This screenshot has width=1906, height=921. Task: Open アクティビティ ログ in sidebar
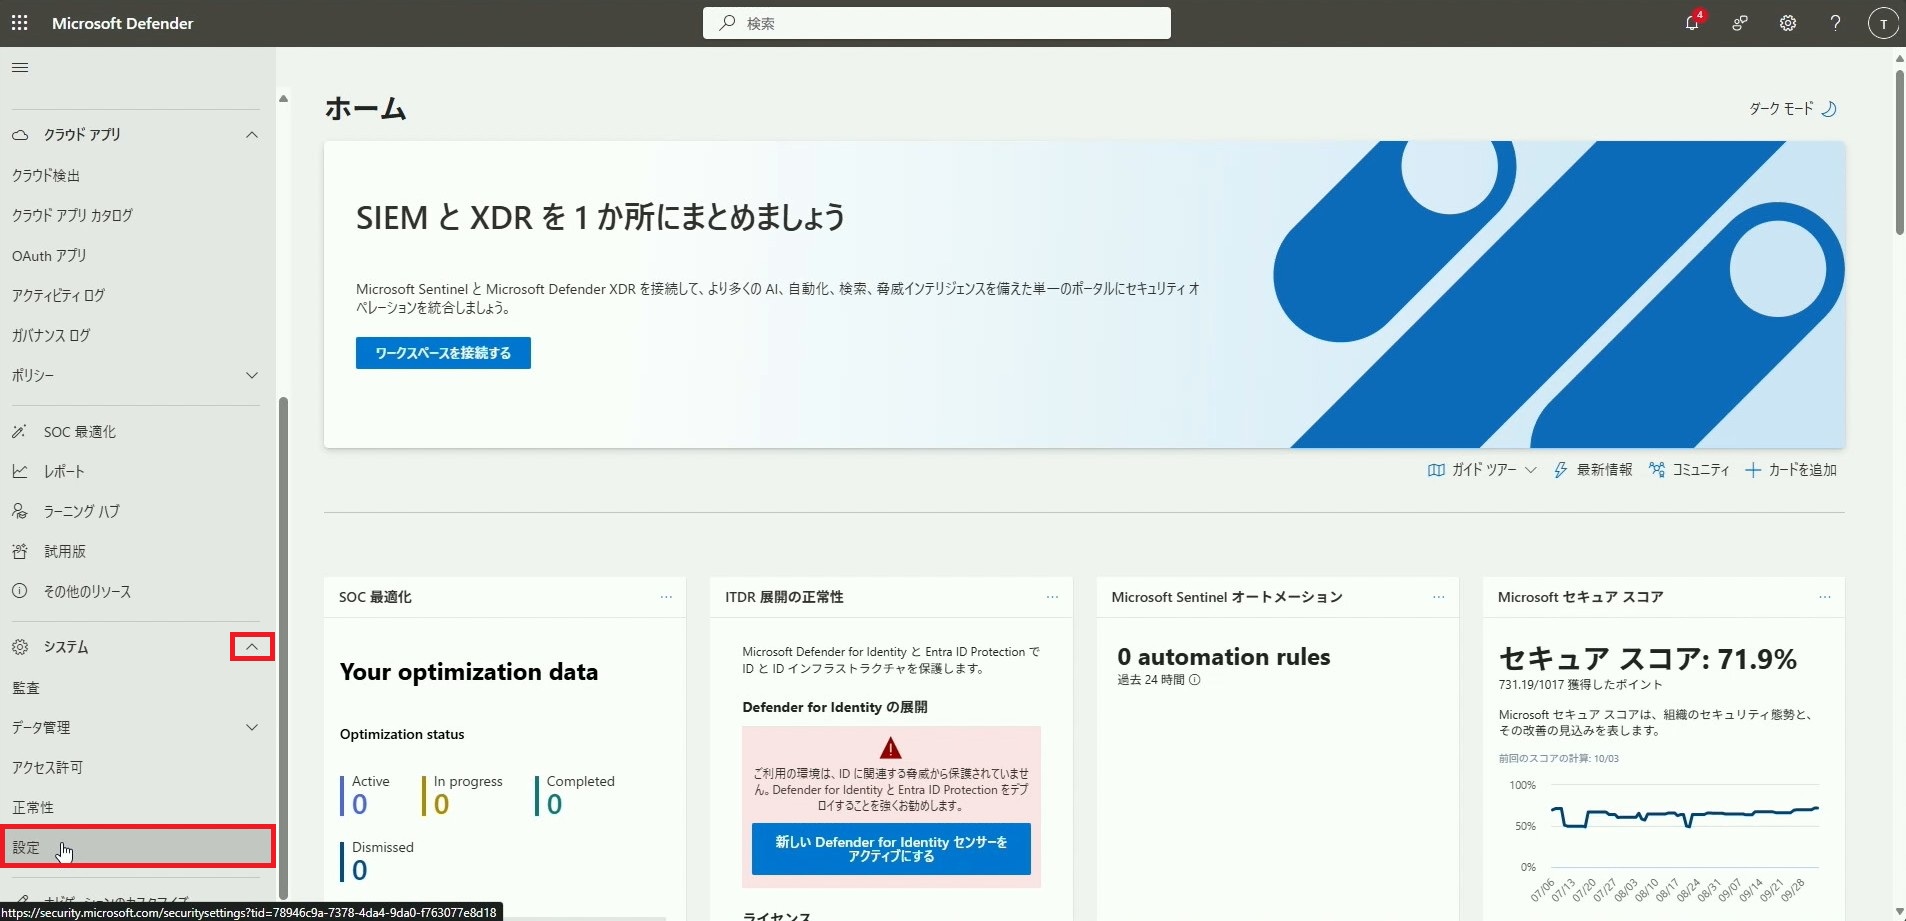(x=58, y=296)
